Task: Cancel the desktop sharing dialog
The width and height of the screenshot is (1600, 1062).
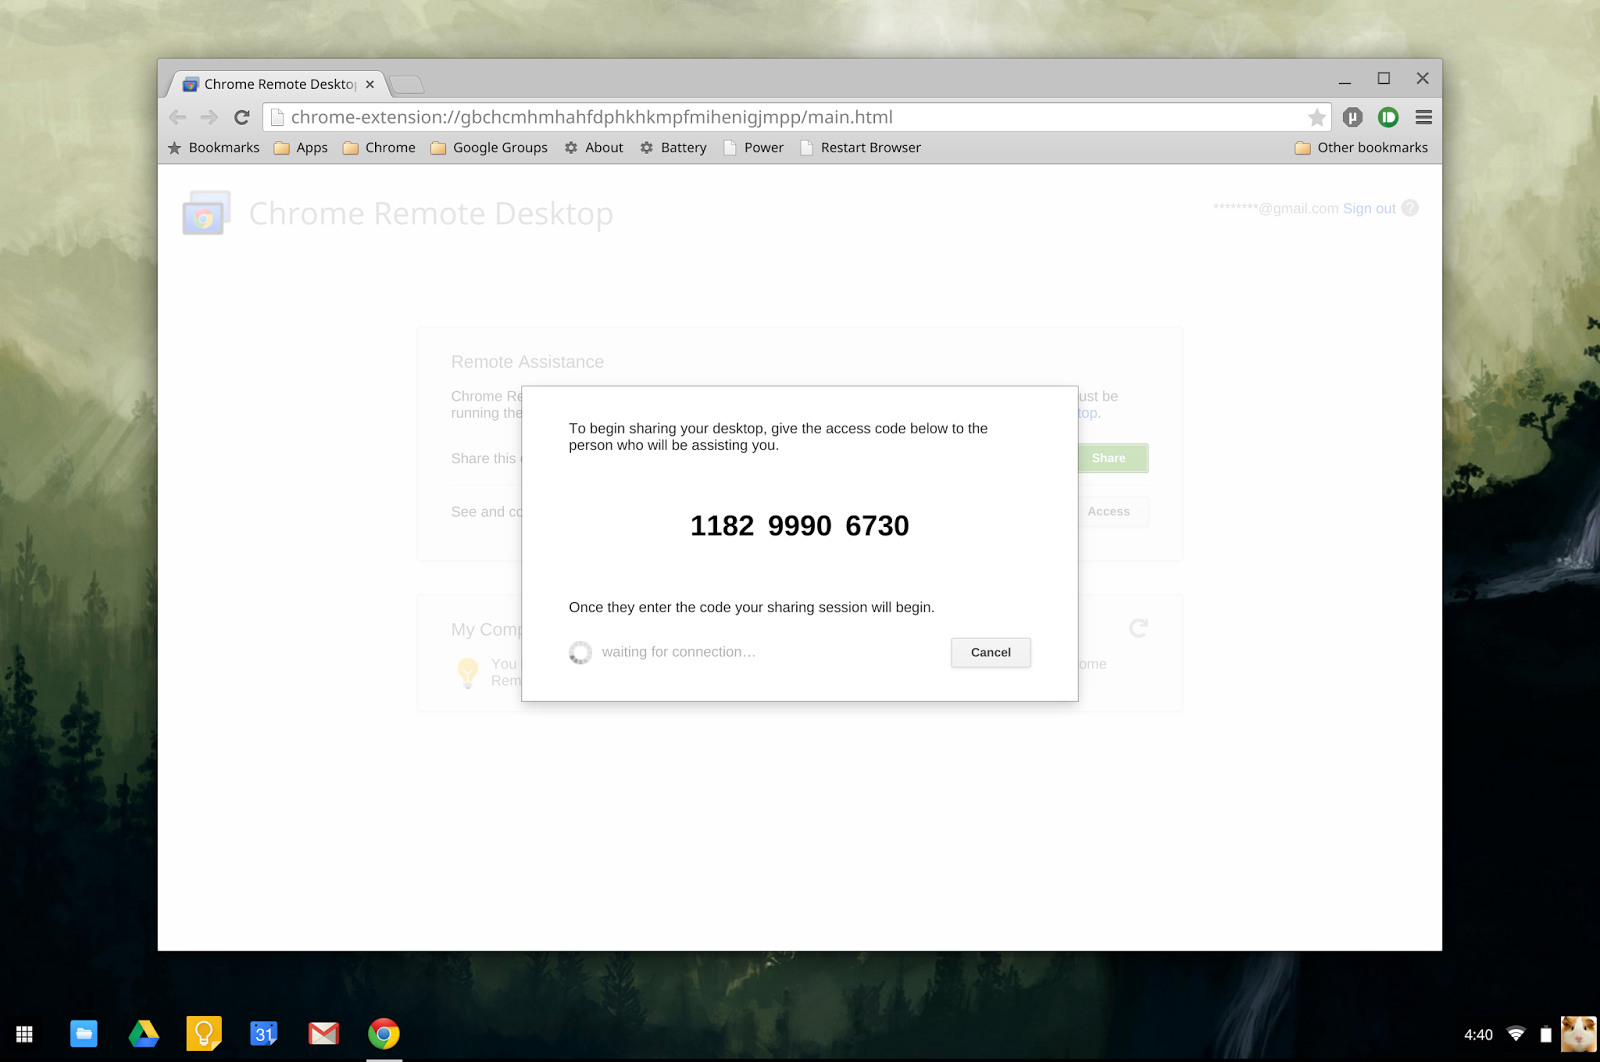Action: [x=990, y=652]
